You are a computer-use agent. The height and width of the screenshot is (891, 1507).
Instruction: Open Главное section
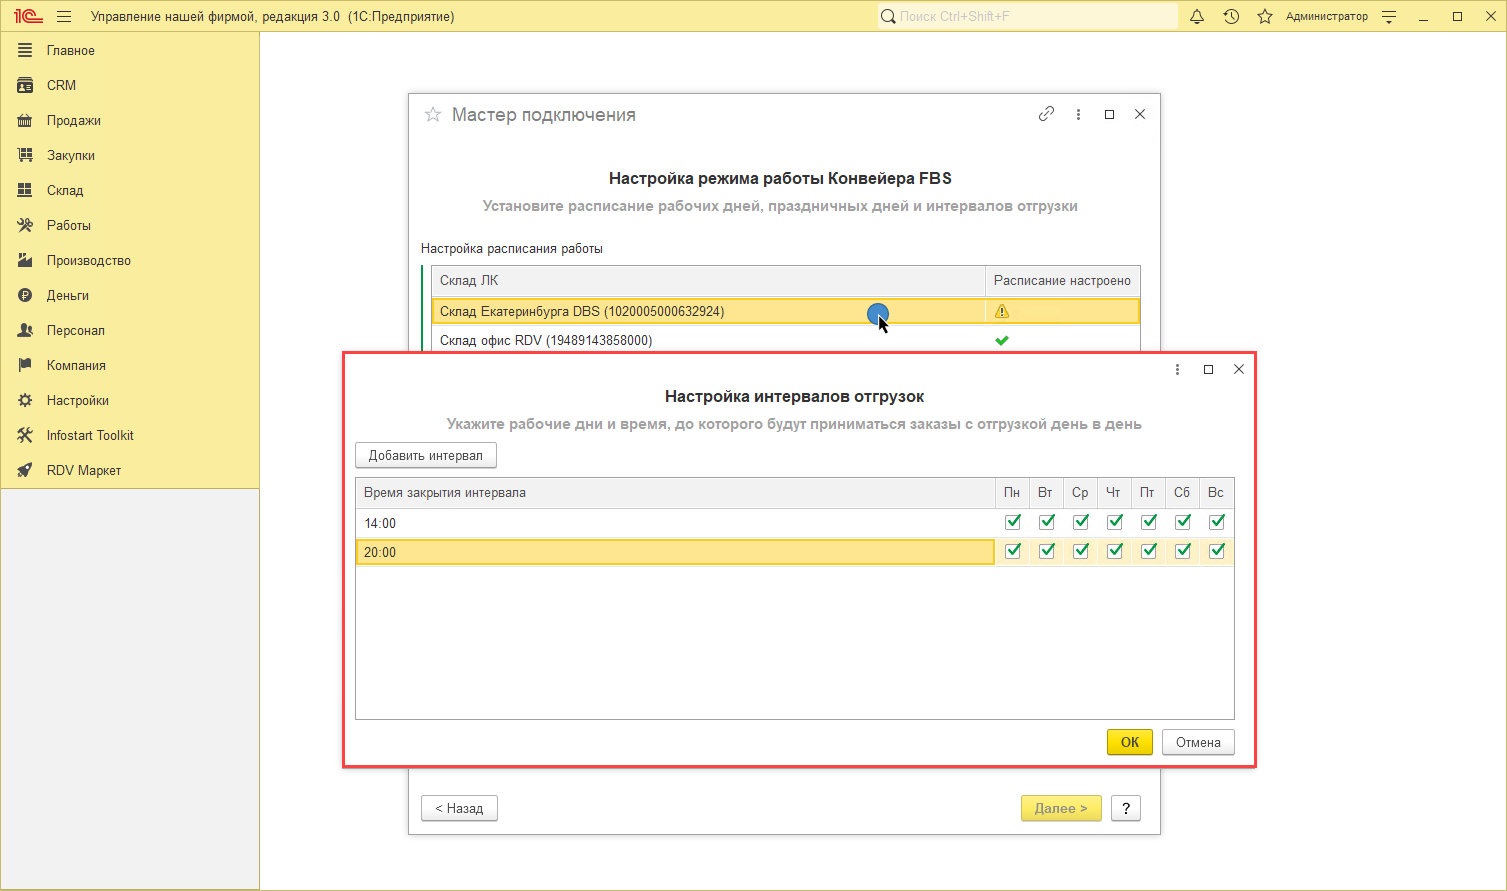130,50
